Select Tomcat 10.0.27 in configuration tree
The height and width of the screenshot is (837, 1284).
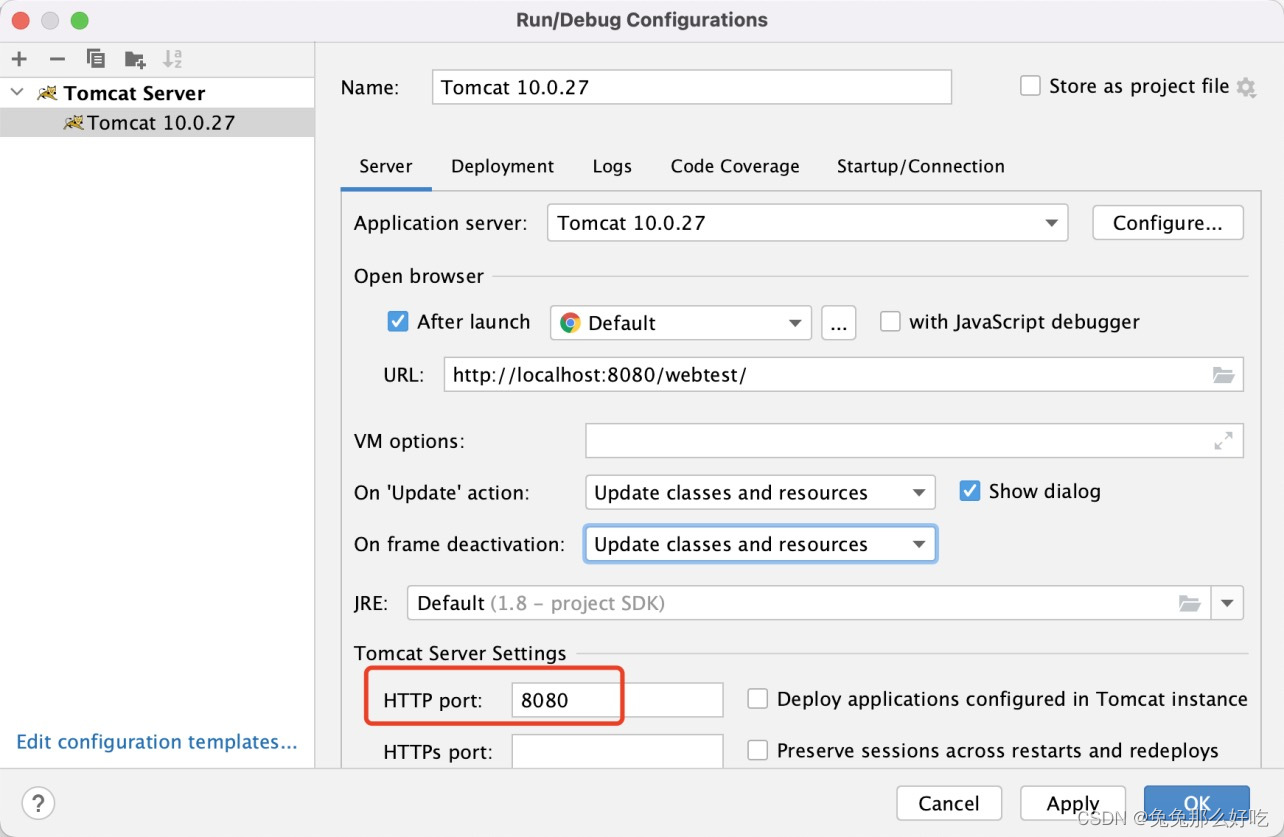point(157,123)
